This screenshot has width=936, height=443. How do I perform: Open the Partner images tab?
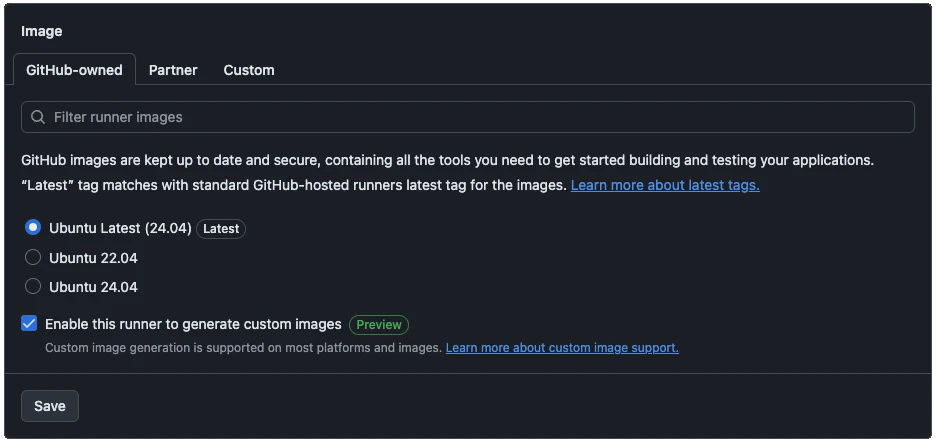[x=173, y=70]
